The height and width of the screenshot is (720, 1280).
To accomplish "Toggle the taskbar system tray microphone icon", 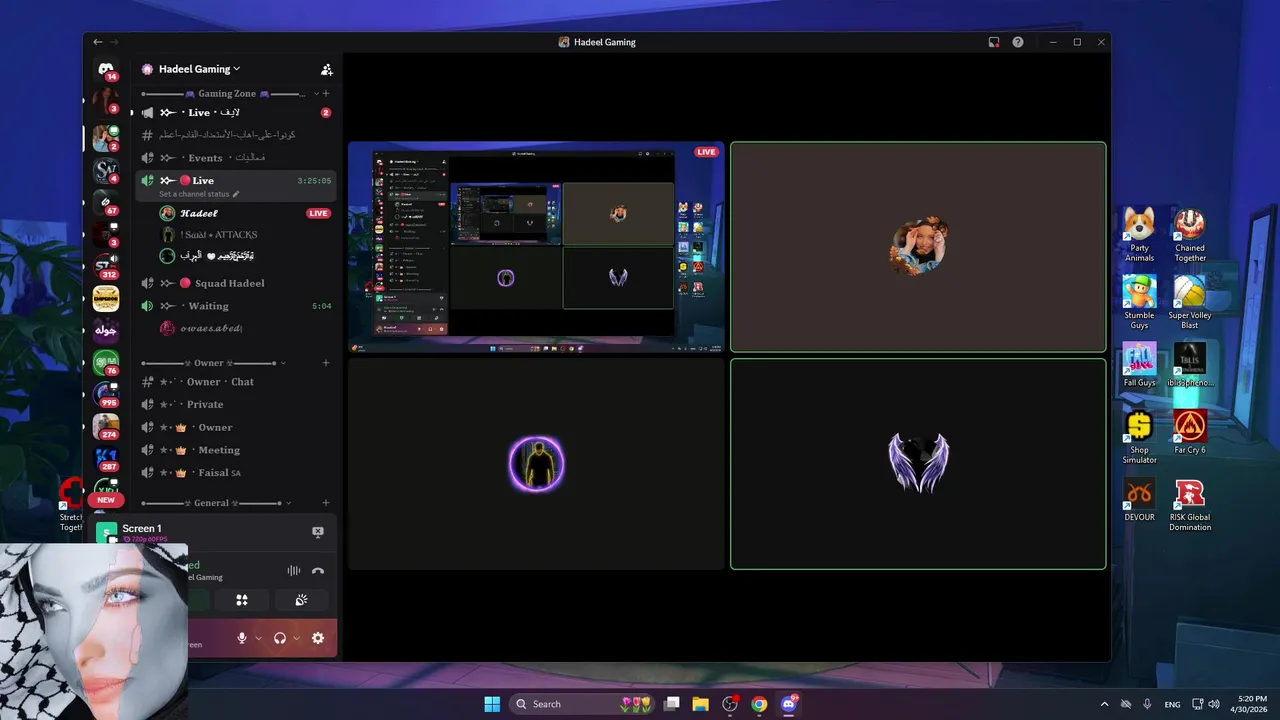I will (x=1147, y=704).
